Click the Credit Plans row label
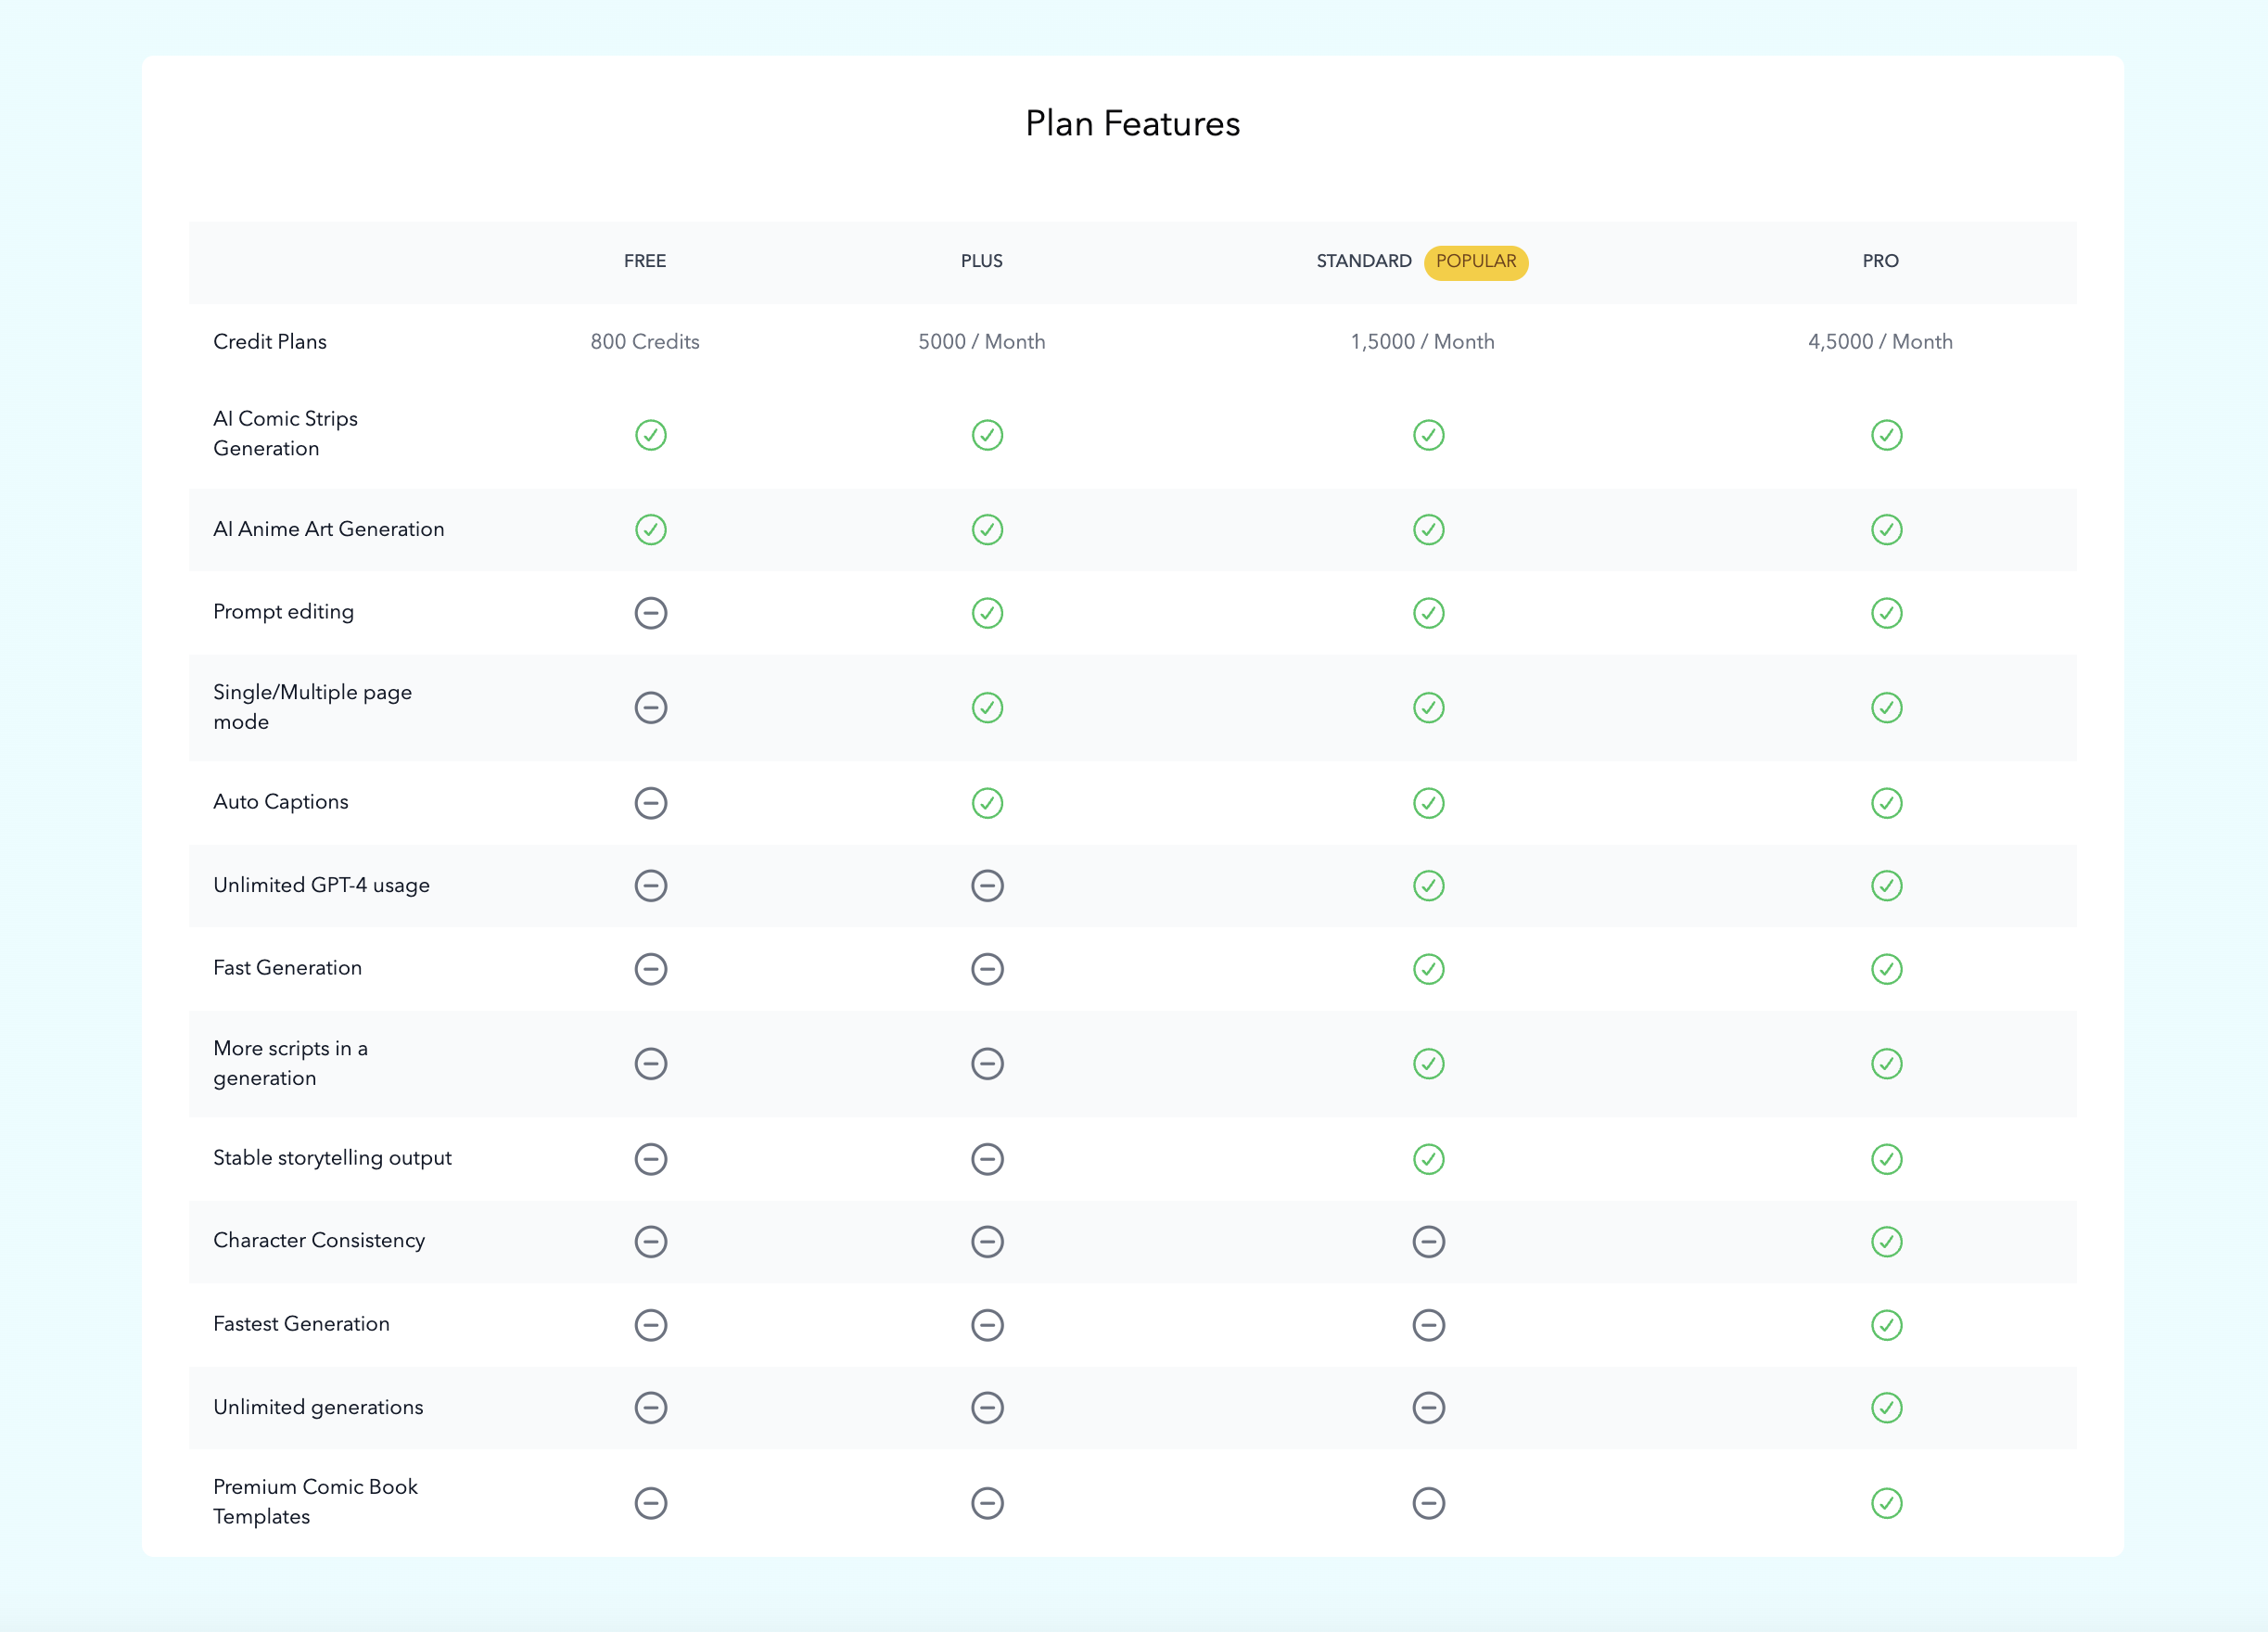2268x1632 pixels. pyautogui.click(x=270, y=342)
